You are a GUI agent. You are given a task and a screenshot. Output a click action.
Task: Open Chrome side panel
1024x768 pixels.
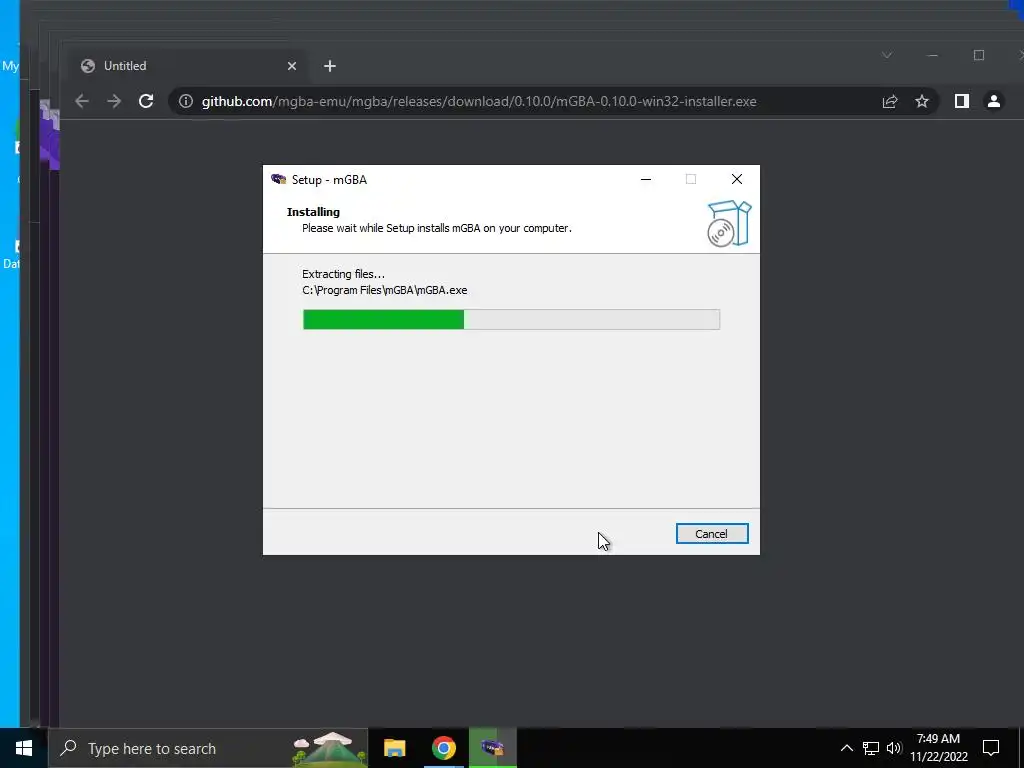point(961,101)
